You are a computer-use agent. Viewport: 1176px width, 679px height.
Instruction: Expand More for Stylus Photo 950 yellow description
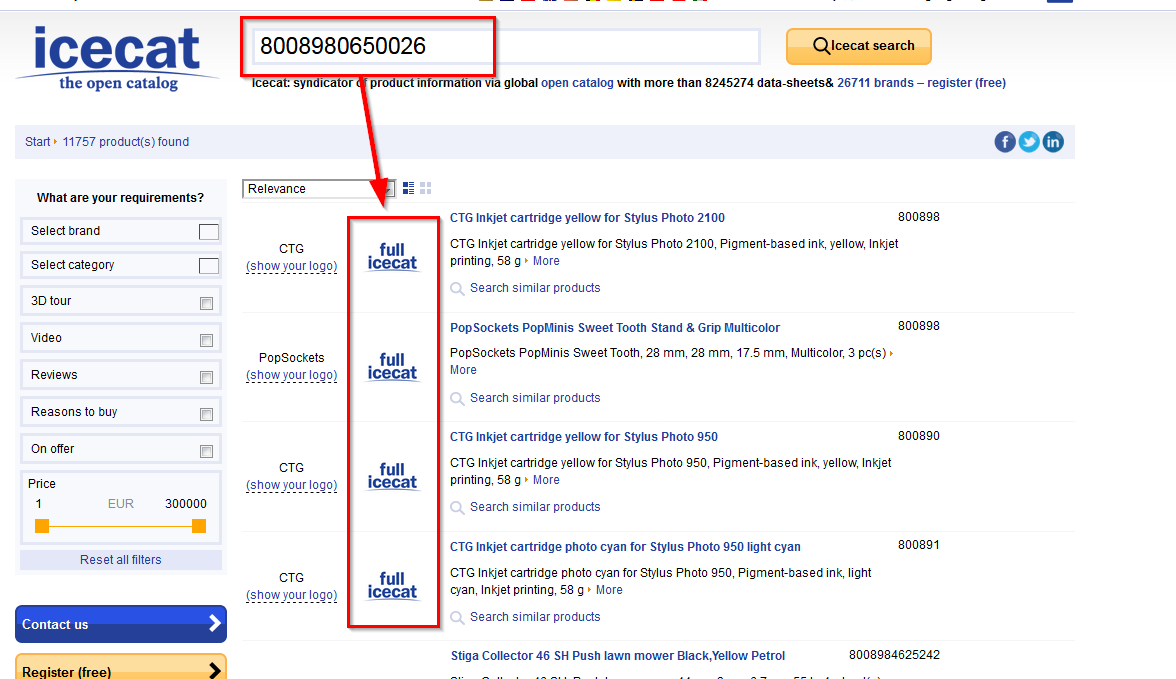[546, 480]
